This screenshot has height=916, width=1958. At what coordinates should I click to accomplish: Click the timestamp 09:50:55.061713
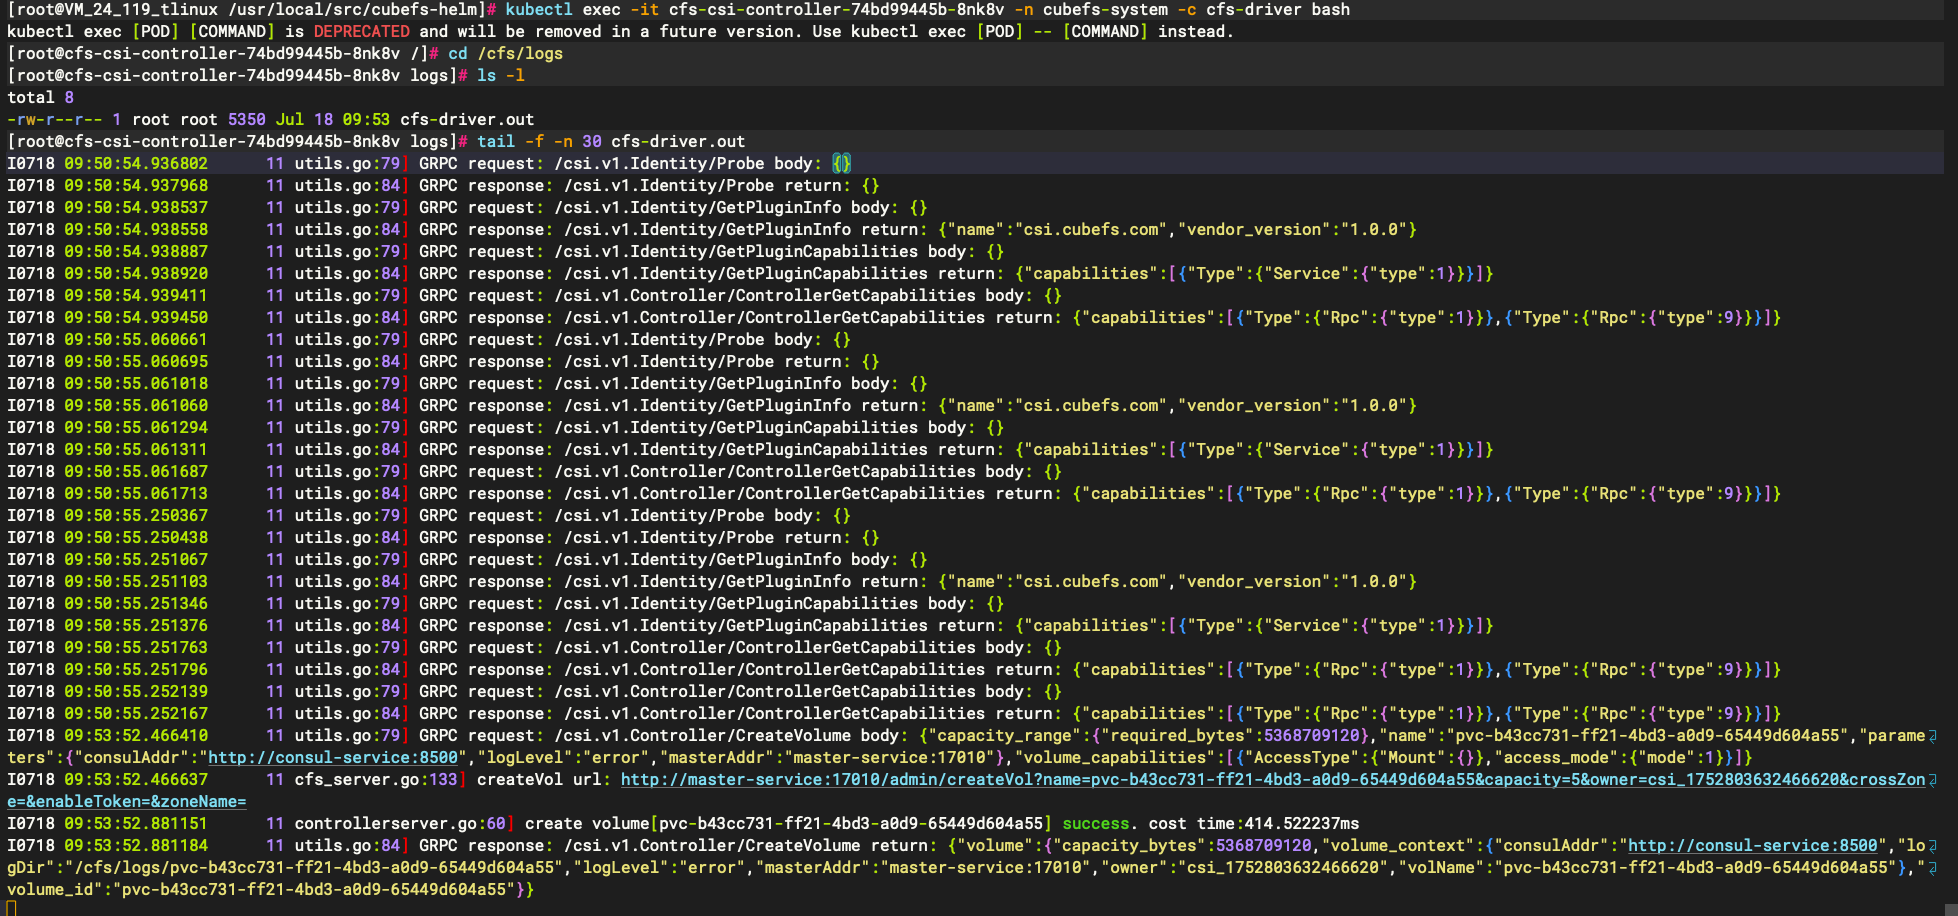136,493
